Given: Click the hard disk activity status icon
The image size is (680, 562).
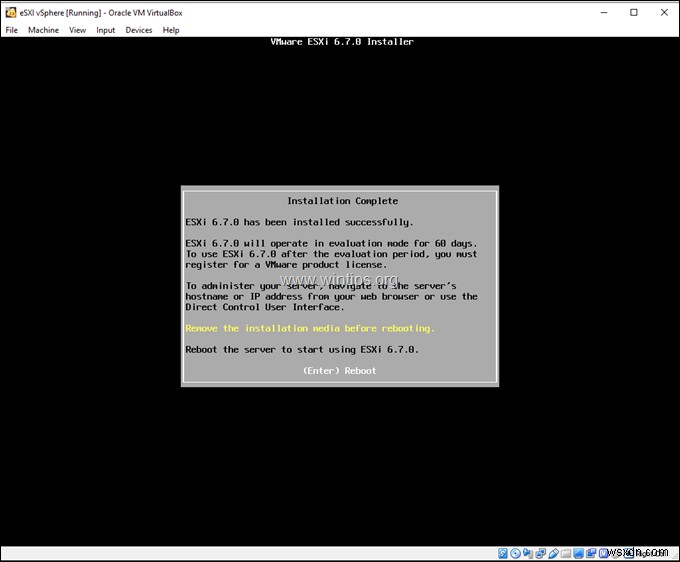Looking at the screenshot, I should click(503, 553).
